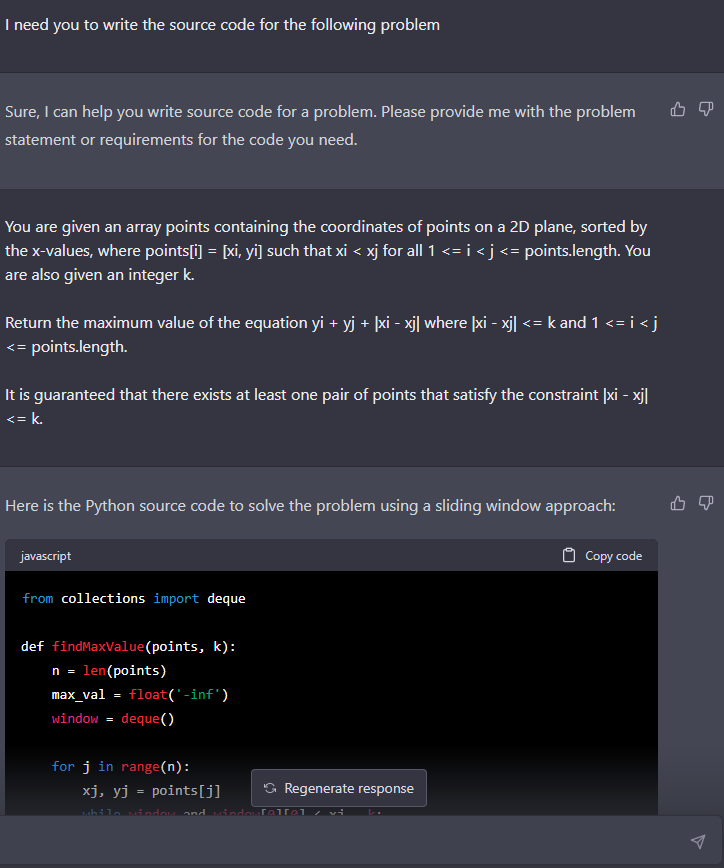Screen dimensions: 724x868
Task: Click the first user message about source code
Action: tap(222, 24)
